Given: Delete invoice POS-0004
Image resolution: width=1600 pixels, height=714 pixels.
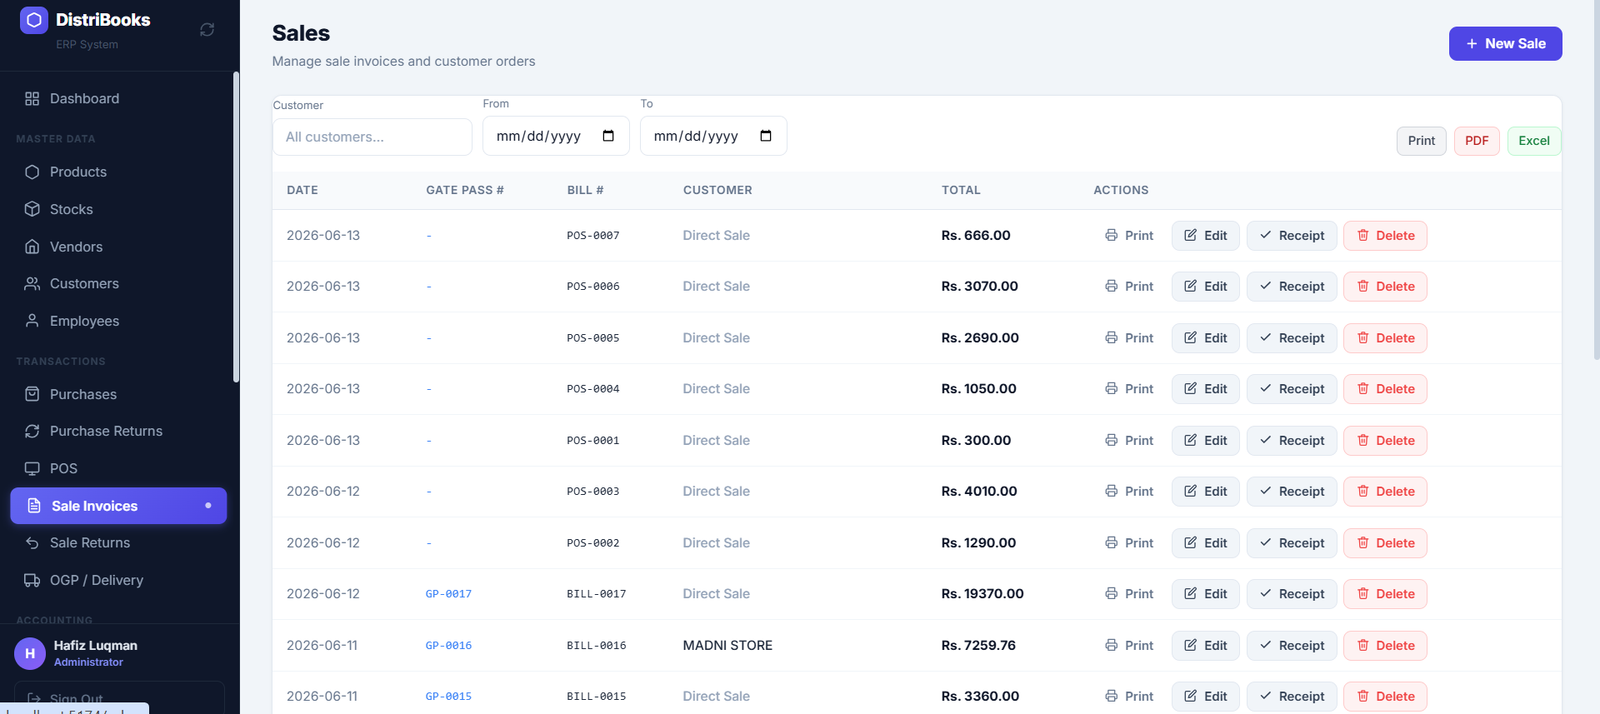Looking at the screenshot, I should click(1385, 389).
